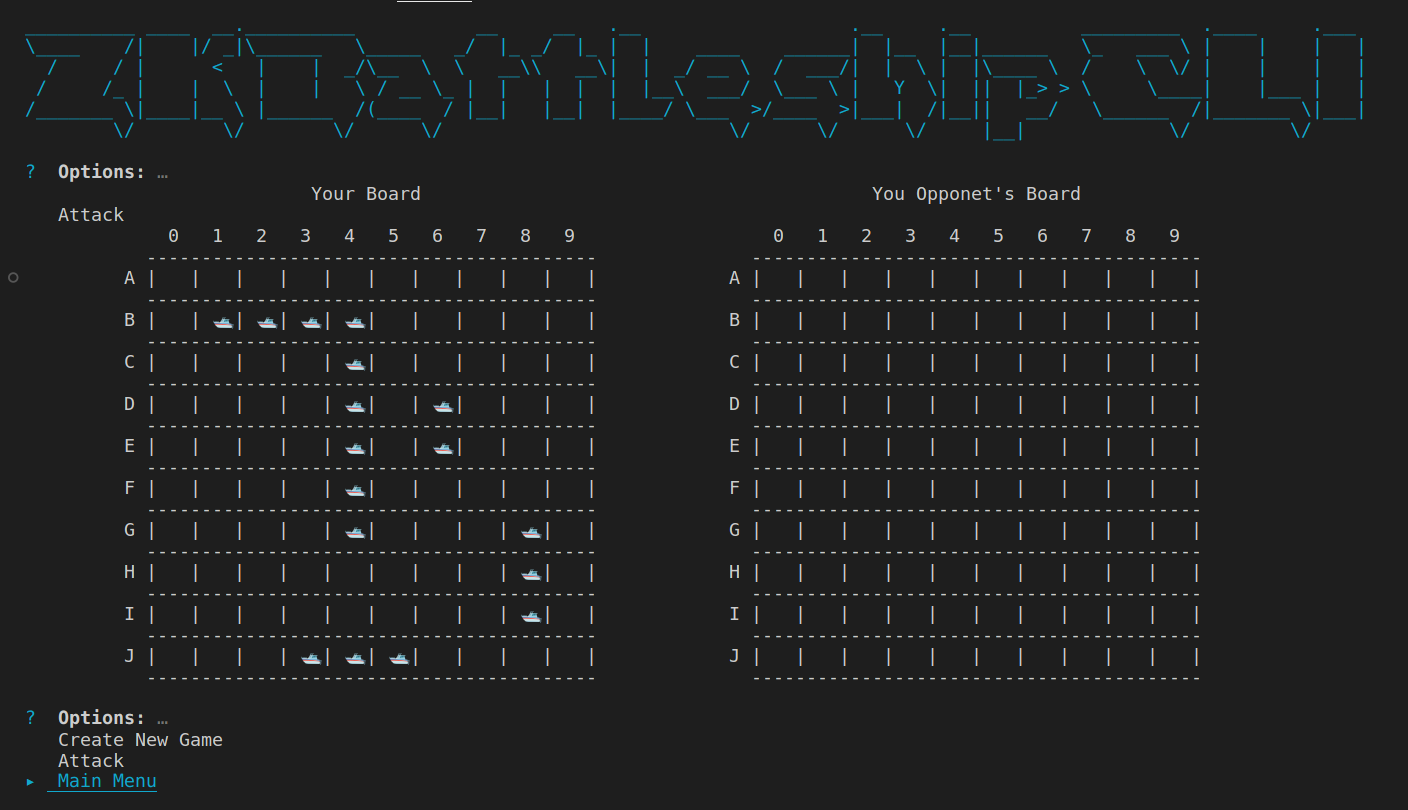The width and height of the screenshot is (1408, 810).
Task: Click the ship icon at J3 on Your Board
Action: pyautogui.click(x=311, y=658)
